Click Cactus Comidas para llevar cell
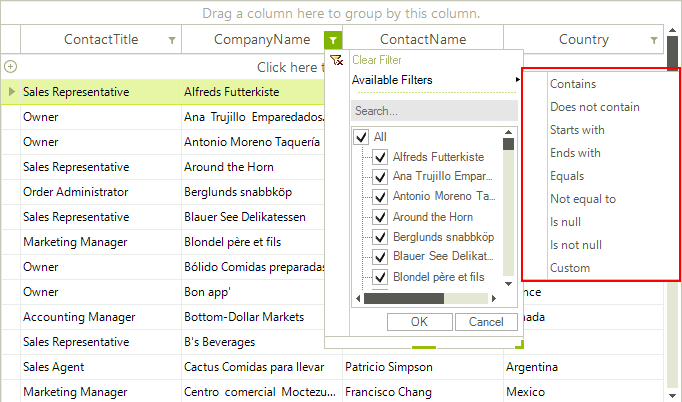The height and width of the screenshot is (402, 682). pos(262,367)
